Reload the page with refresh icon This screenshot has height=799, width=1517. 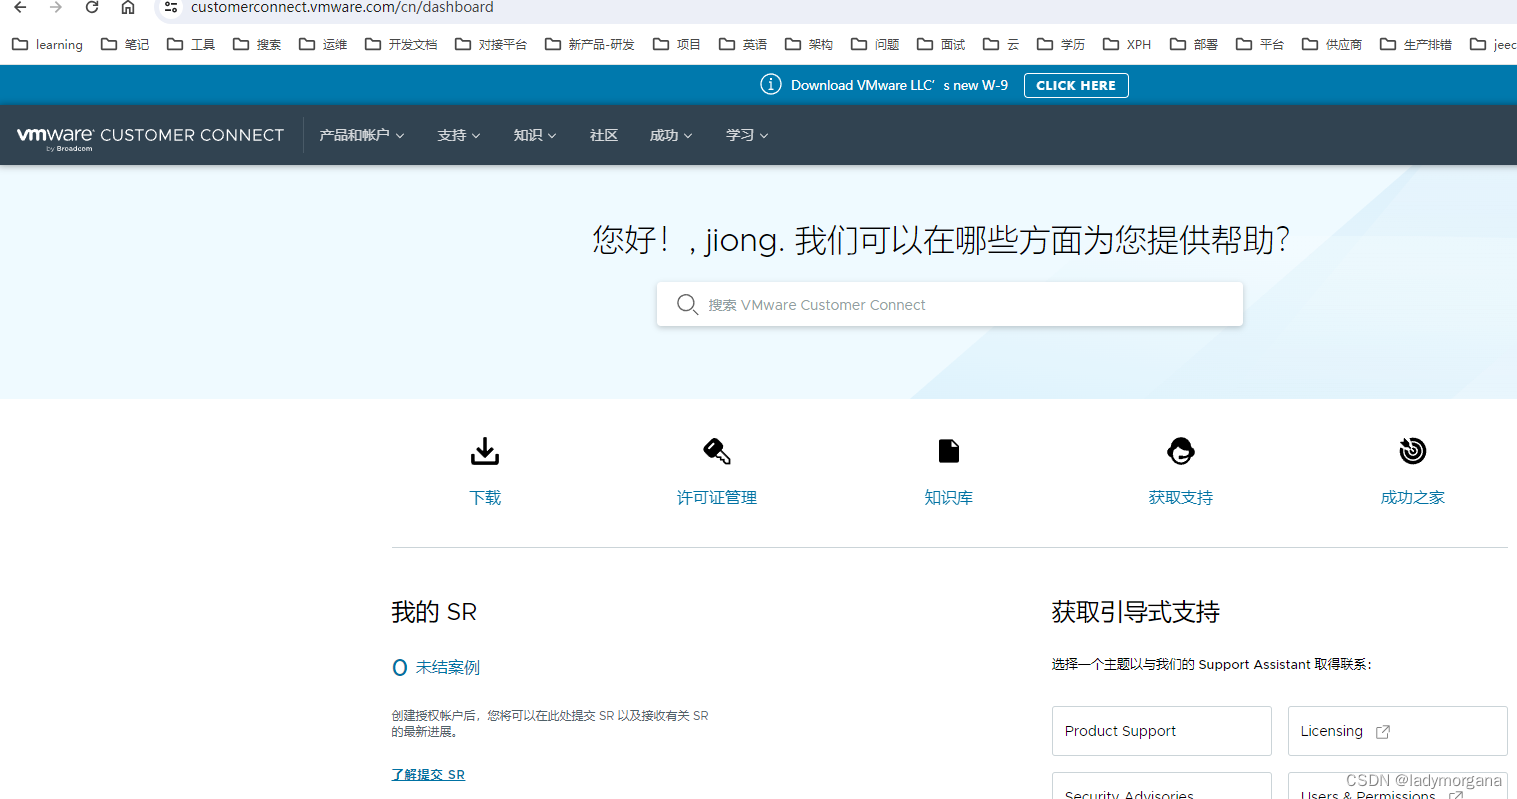click(92, 7)
